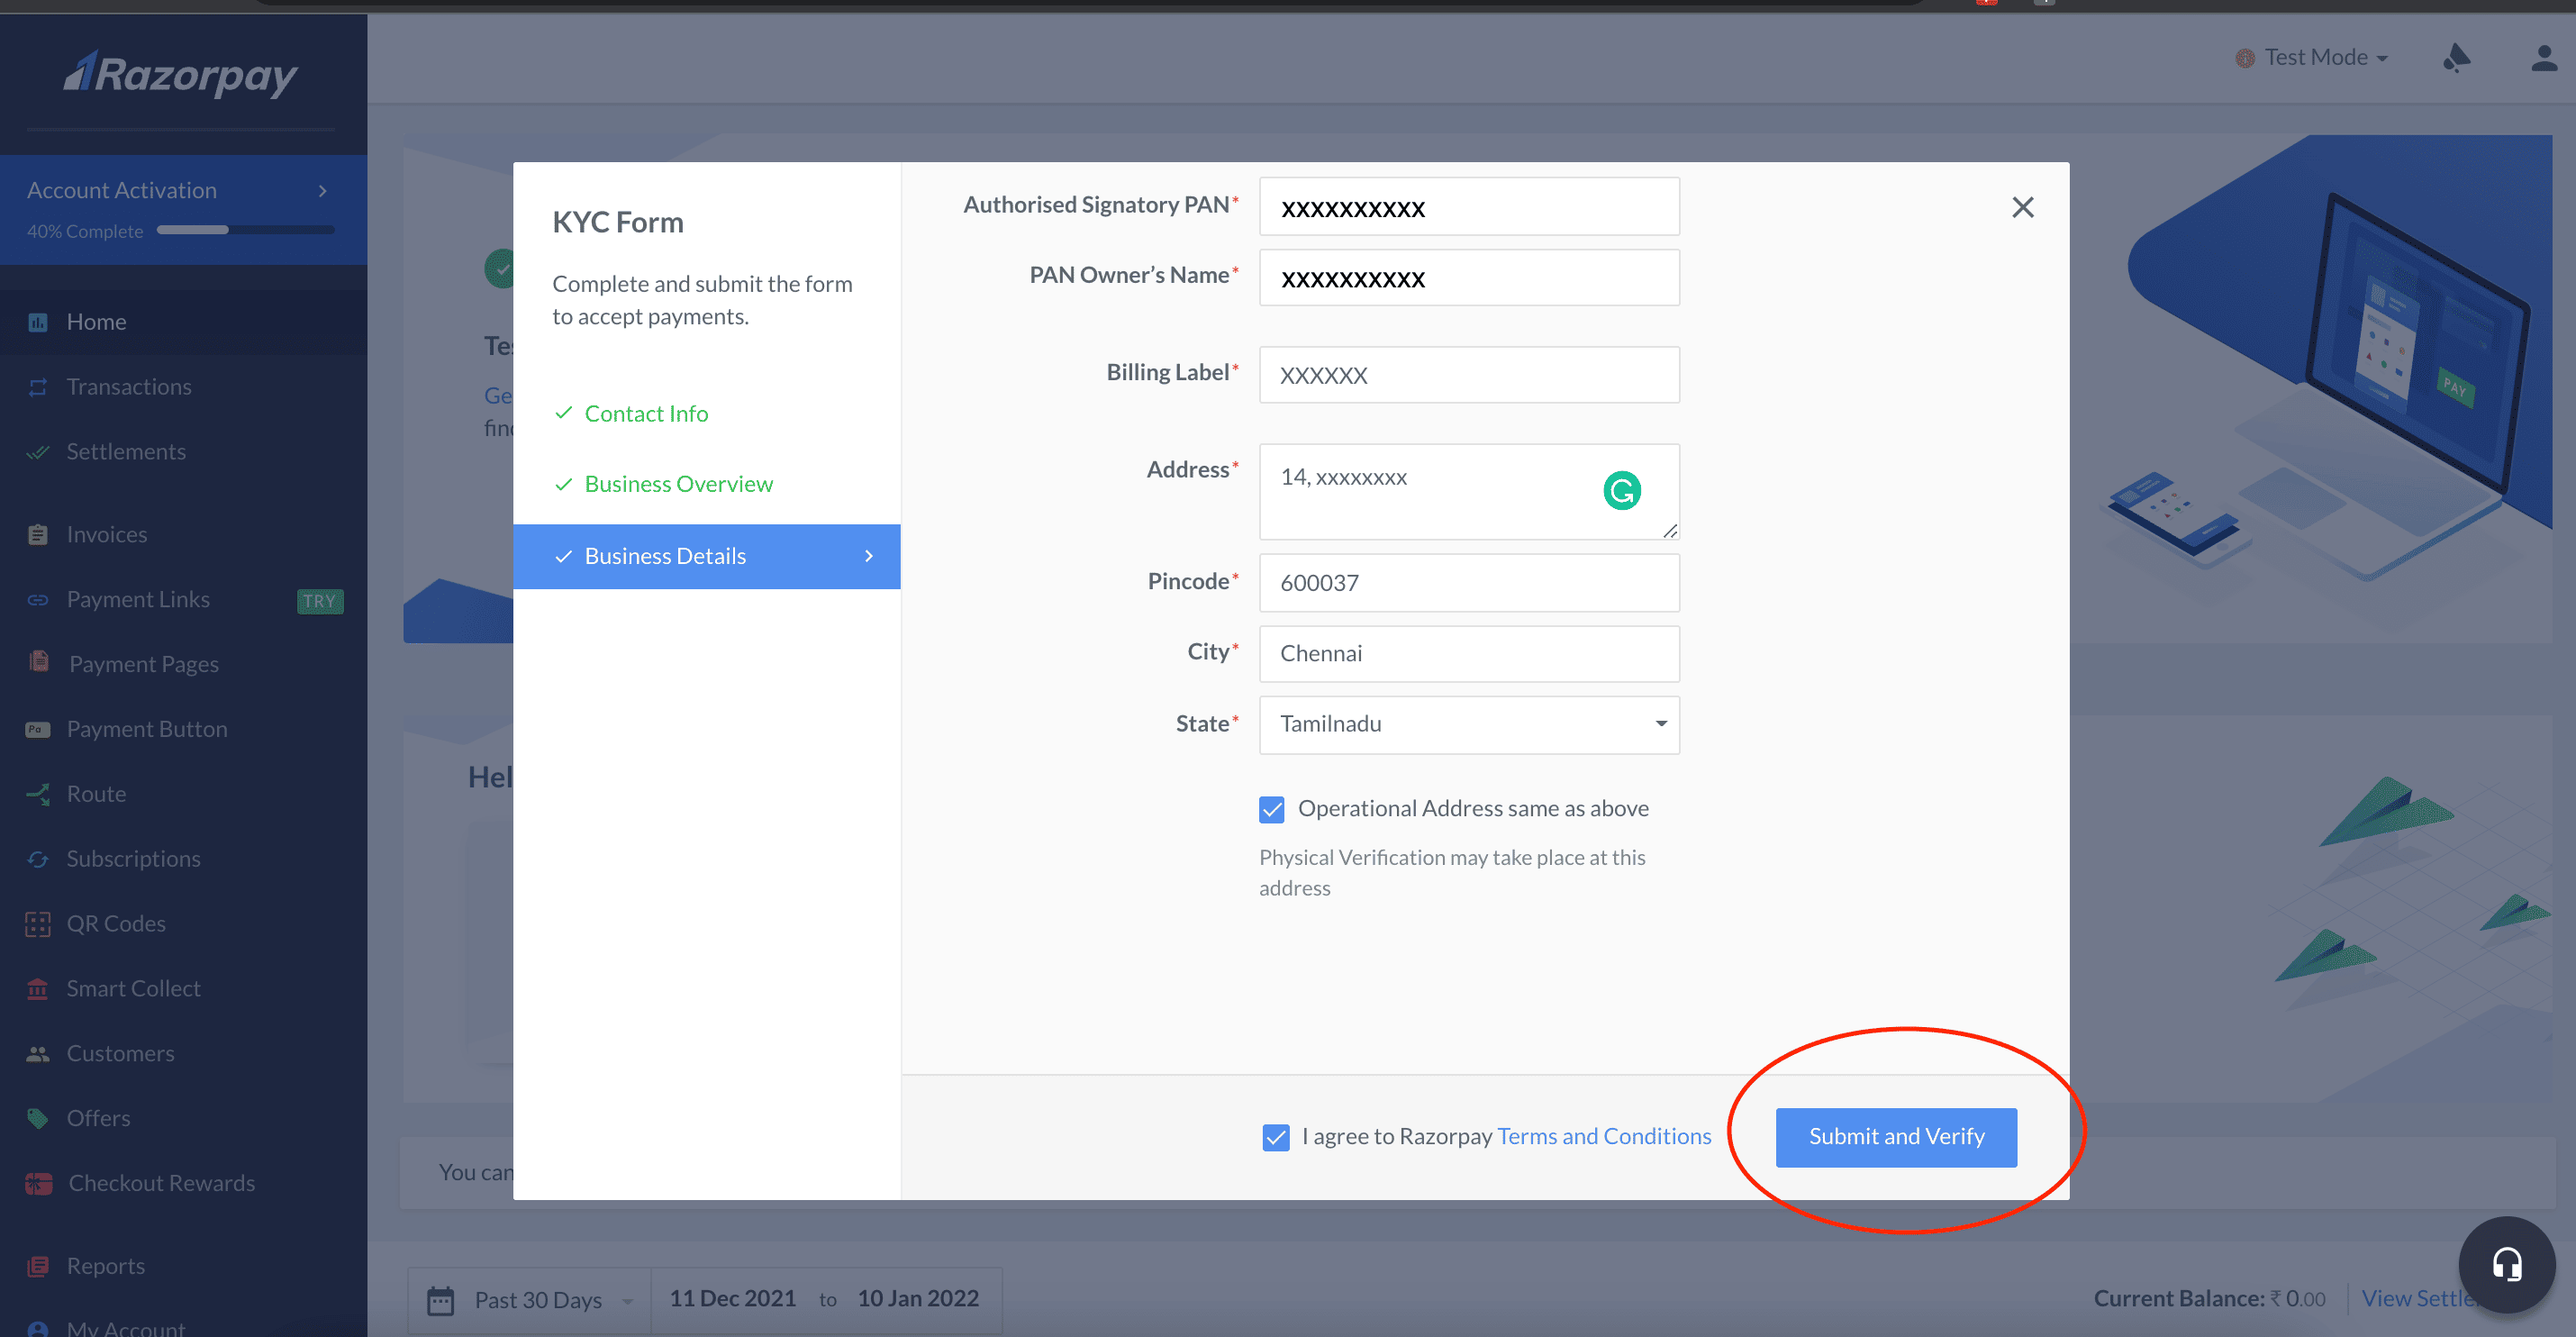Uncheck Operational Address same as above

(x=1271, y=809)
